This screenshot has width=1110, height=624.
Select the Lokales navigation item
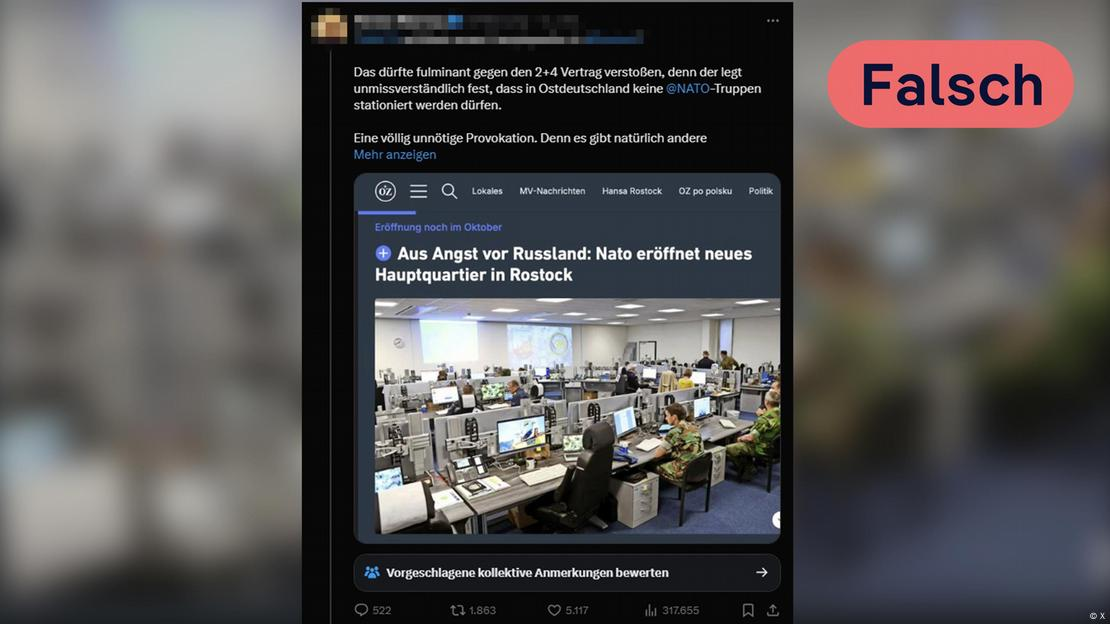pos(487,191)
